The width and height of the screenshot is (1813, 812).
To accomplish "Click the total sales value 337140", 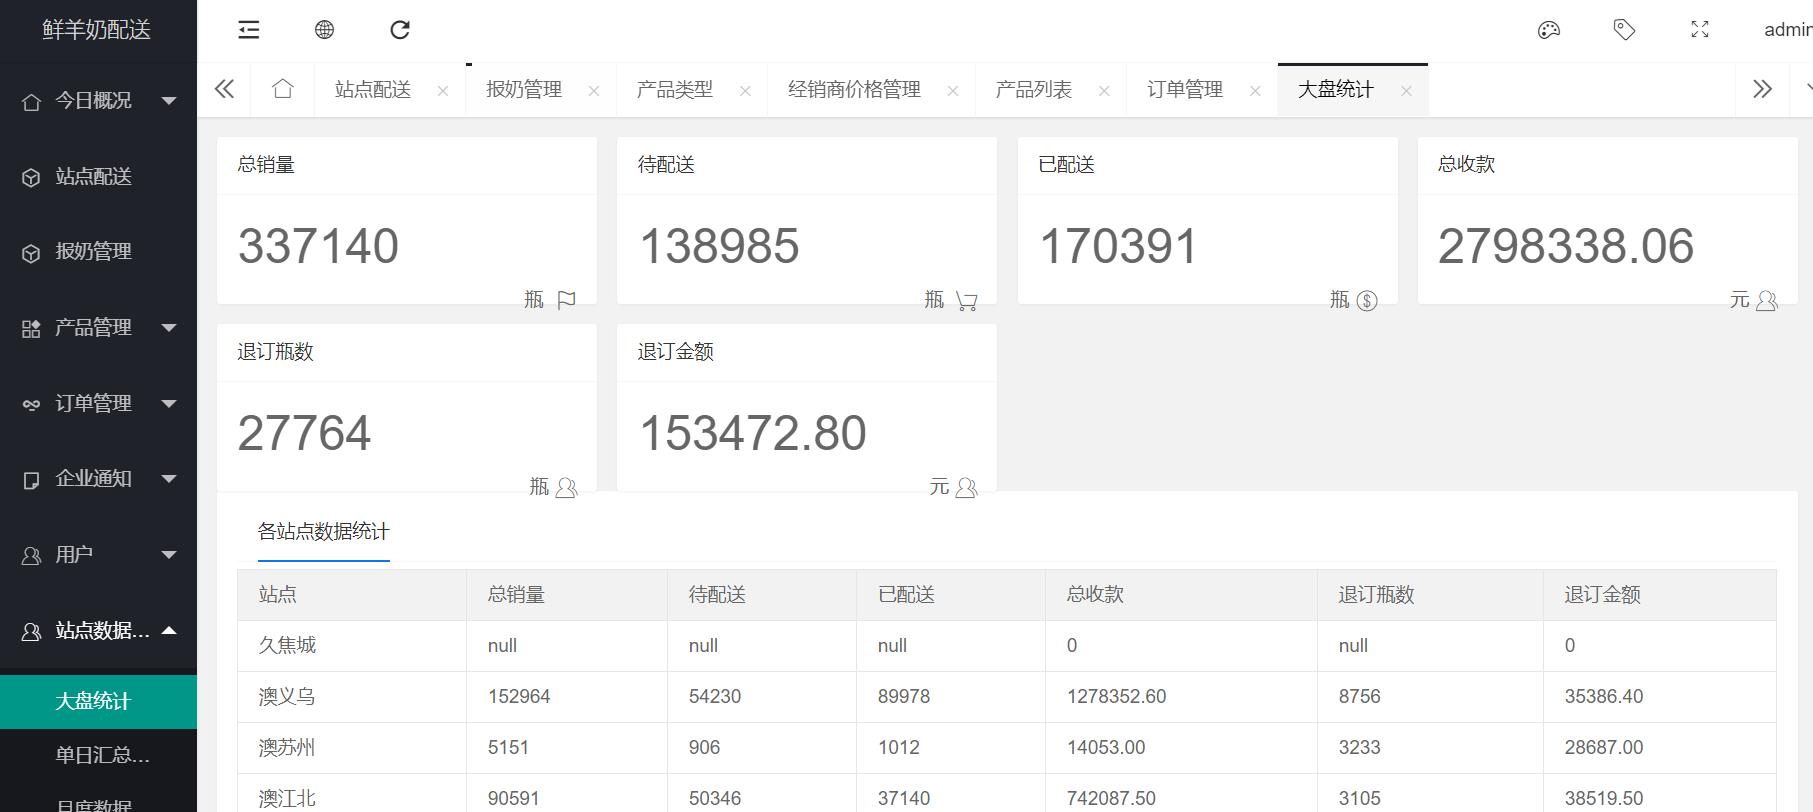I will coord(318,246).
